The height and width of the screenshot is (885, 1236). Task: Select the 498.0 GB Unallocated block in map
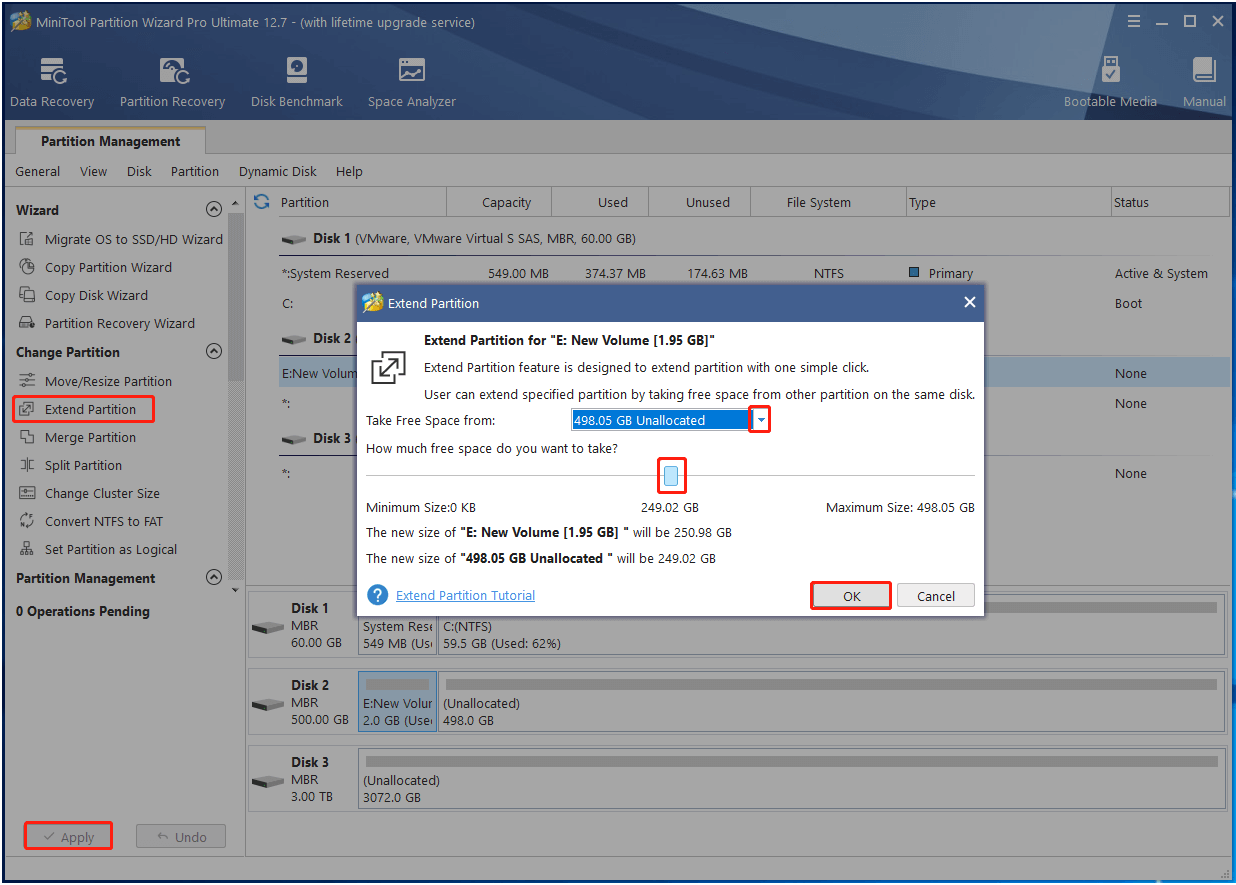(832, 701)
